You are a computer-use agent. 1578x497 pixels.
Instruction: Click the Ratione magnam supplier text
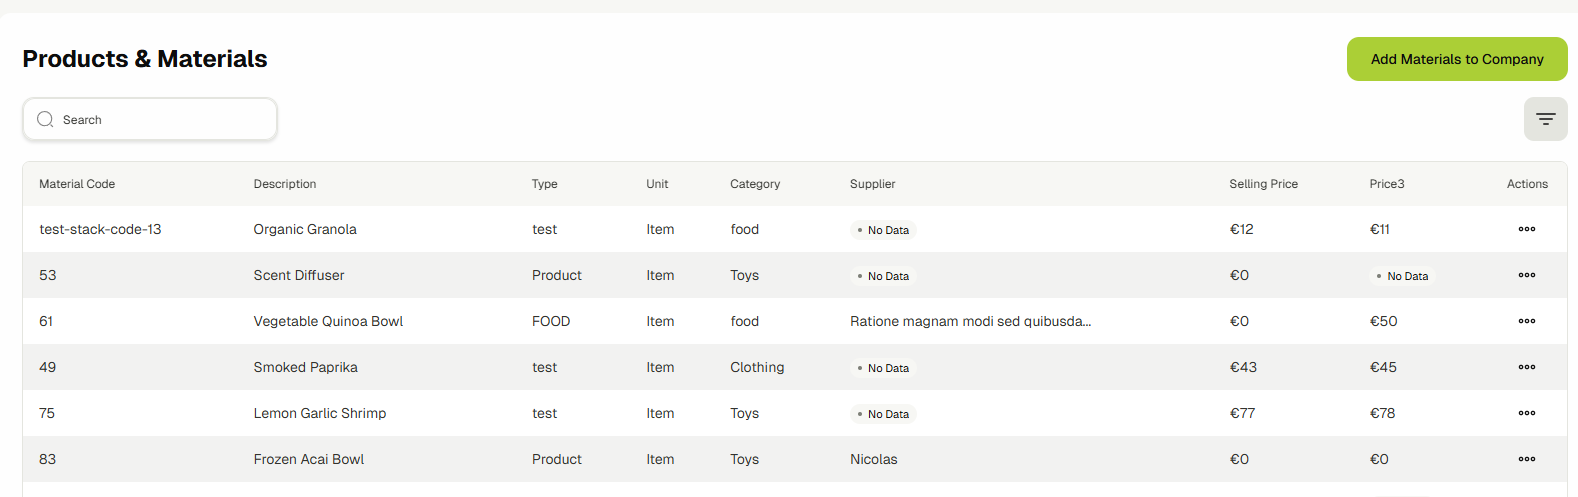pos(970,321)
